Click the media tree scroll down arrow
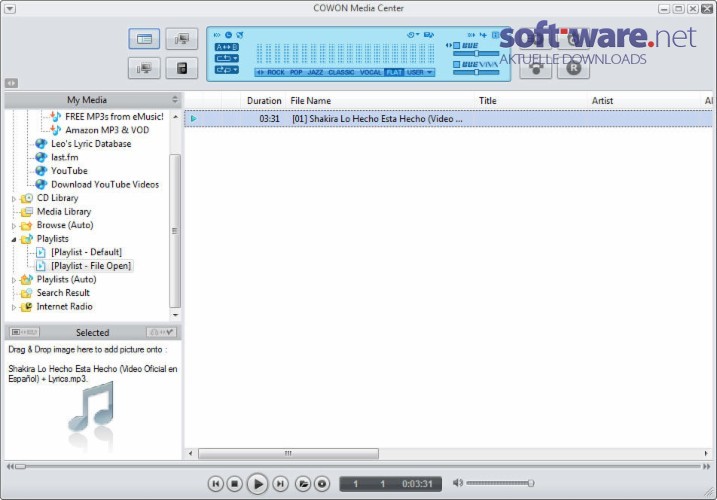This screenshot has height=500, width=717. coord(175,315)
